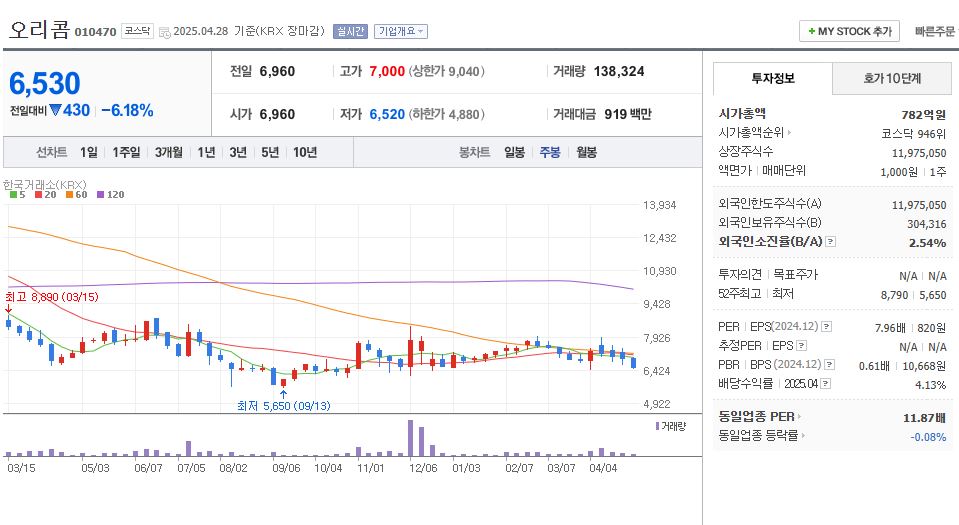Open the help icon next to PER EPS(2024.12)
This screenshot has height=525, width=959.
[x=826, y=327]
